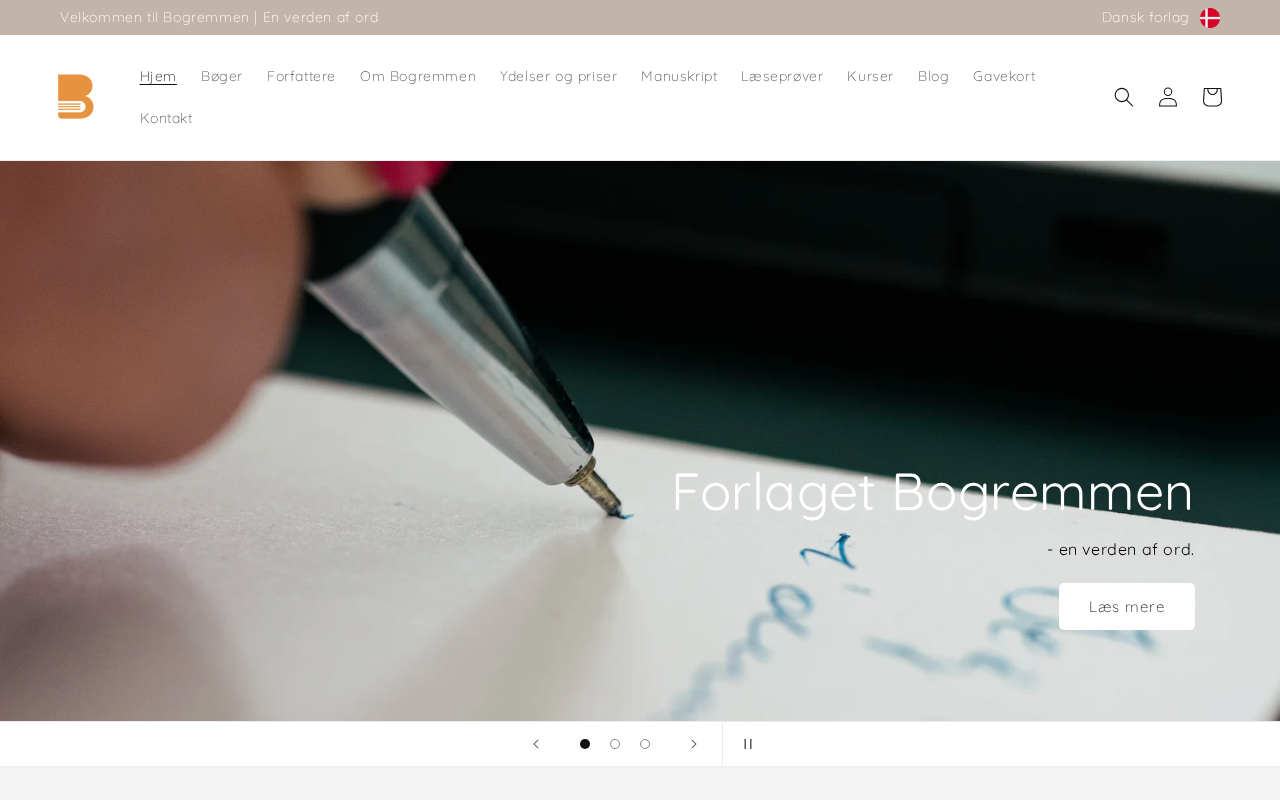The image size is (1280, 800).
Task: Click the Danish flag icon
Action: pyautogui.click(x=1210, y=18)
